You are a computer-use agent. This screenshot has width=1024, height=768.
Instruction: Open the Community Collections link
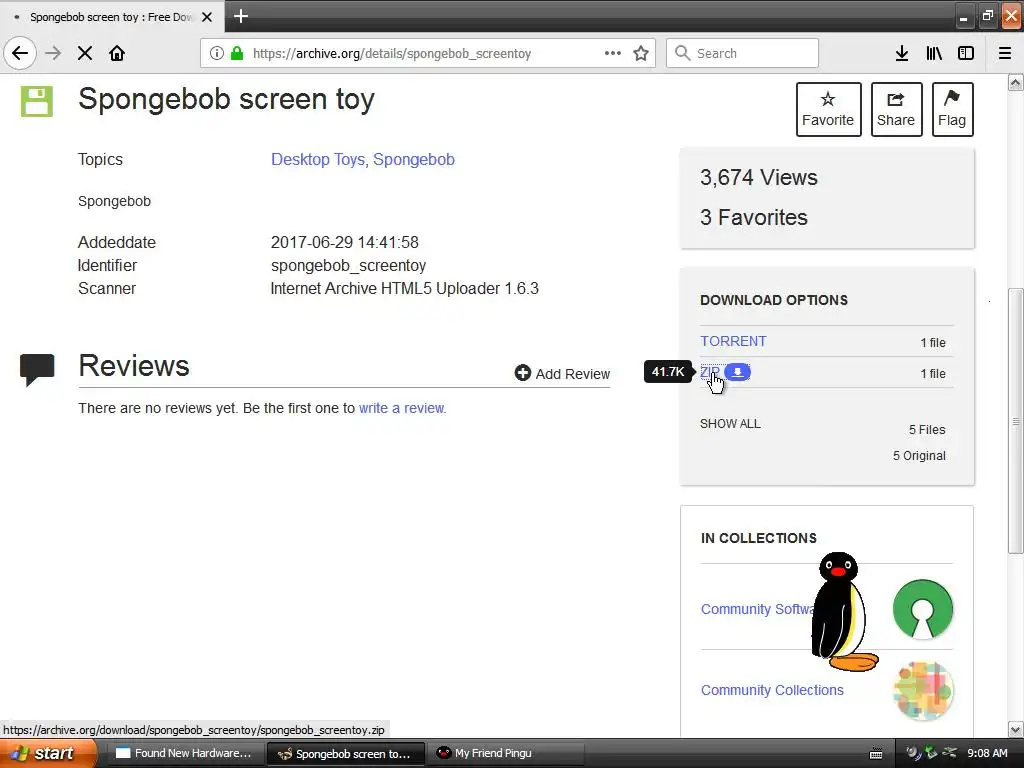[772, 690]
